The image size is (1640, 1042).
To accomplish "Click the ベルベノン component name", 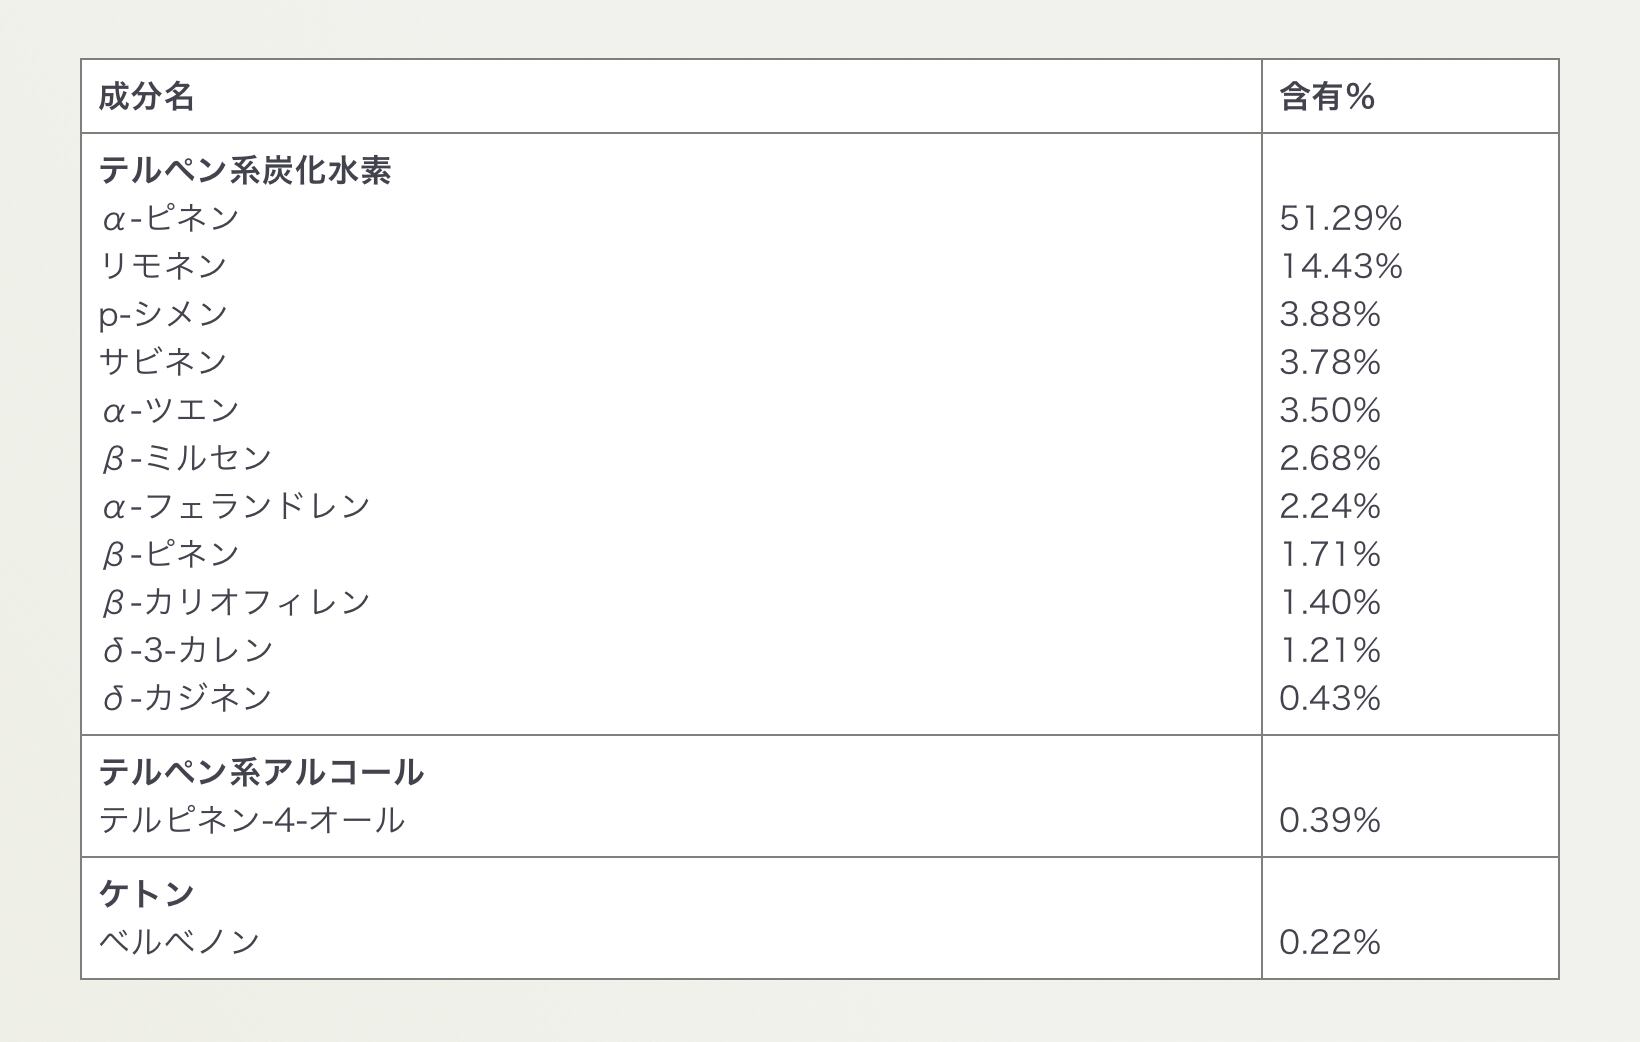I will tap(179, 942).
